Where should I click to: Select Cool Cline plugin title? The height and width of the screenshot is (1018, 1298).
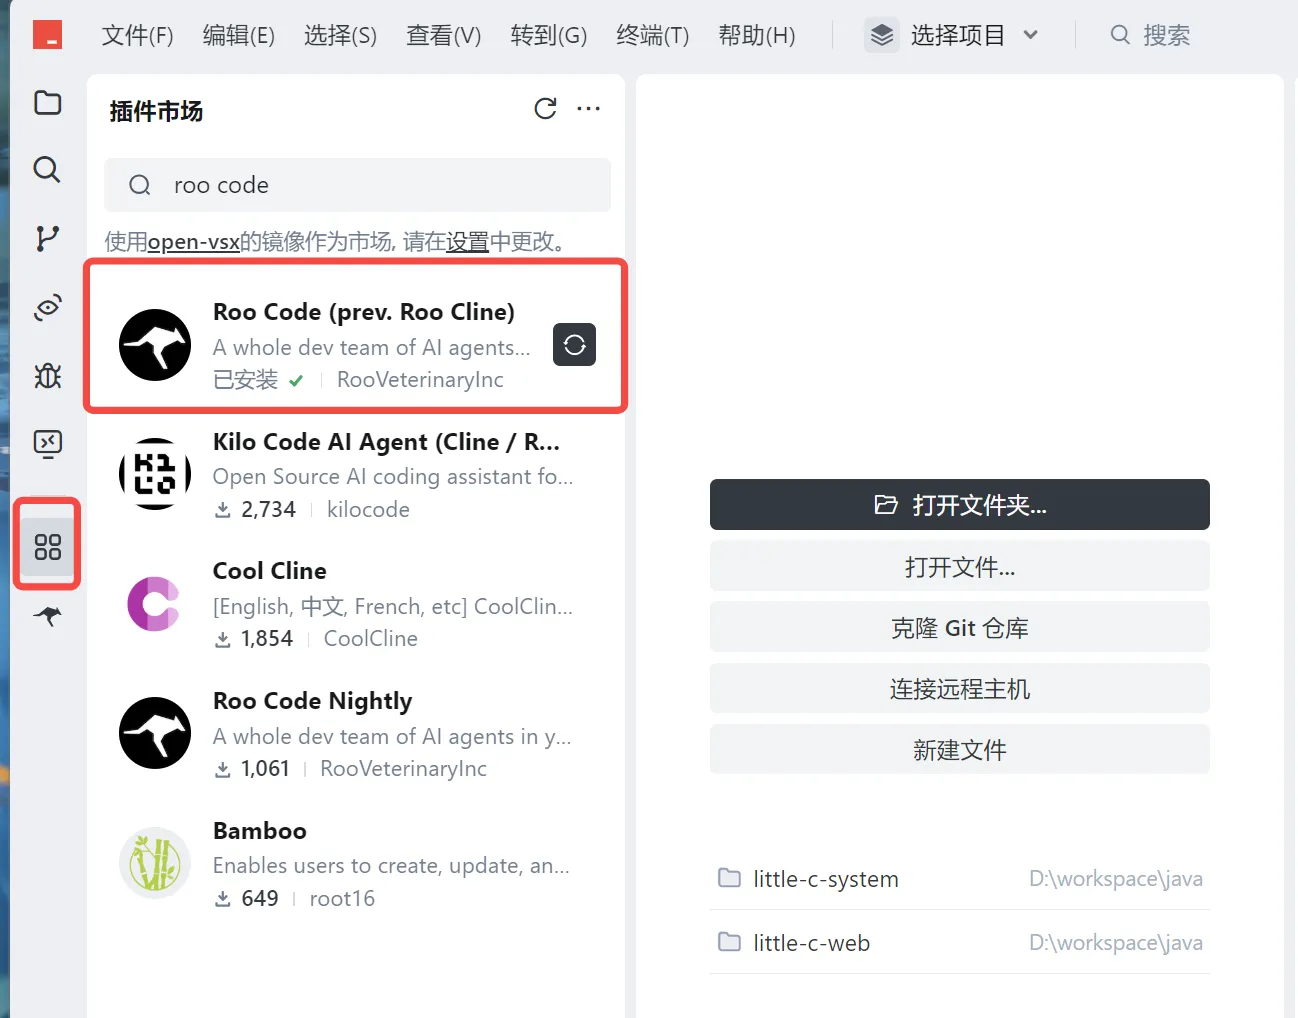pos(270,571)
